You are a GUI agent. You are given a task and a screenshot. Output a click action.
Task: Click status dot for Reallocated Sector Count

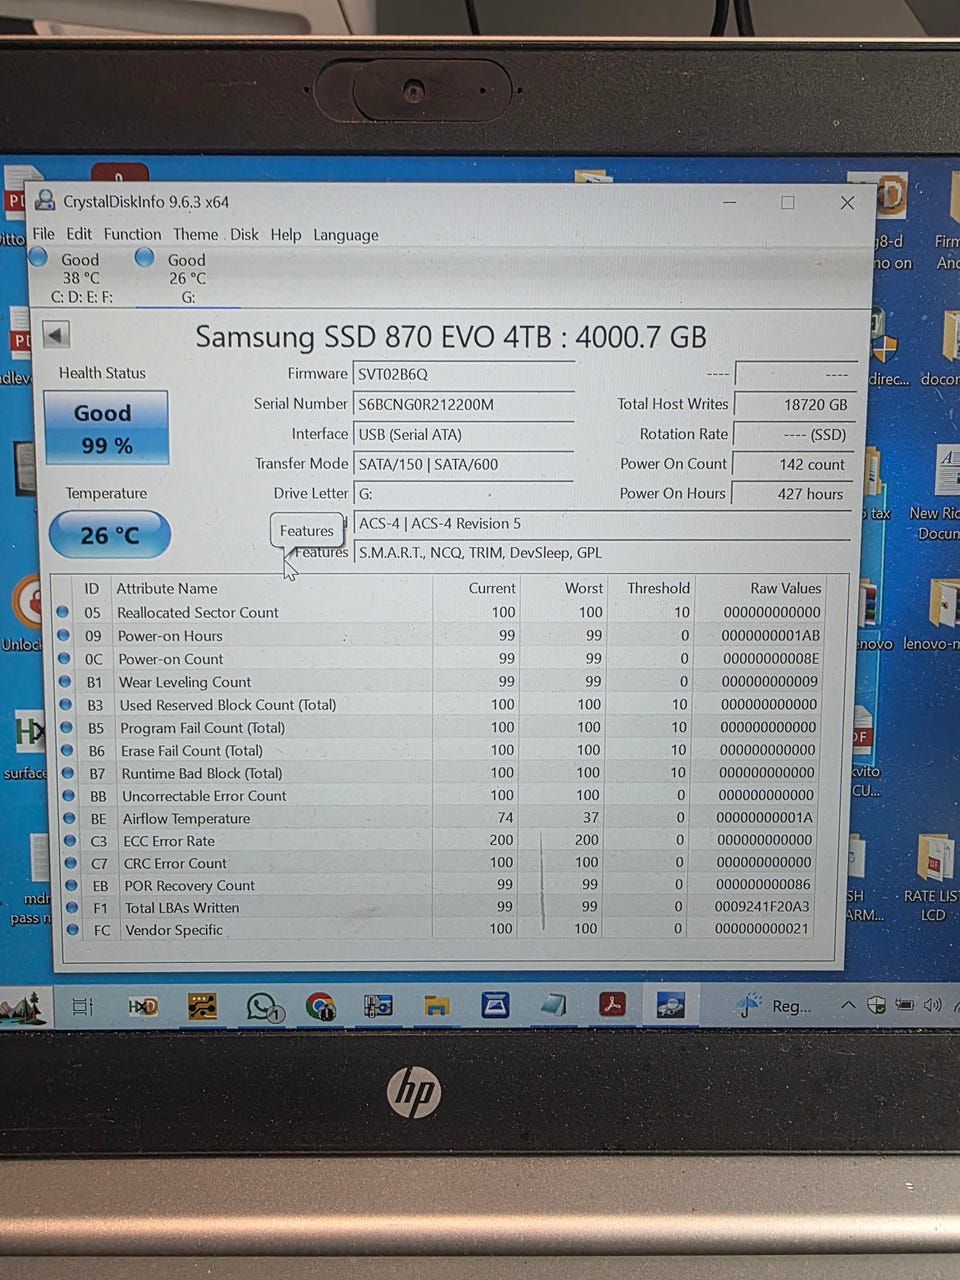[x=63, y=612]
